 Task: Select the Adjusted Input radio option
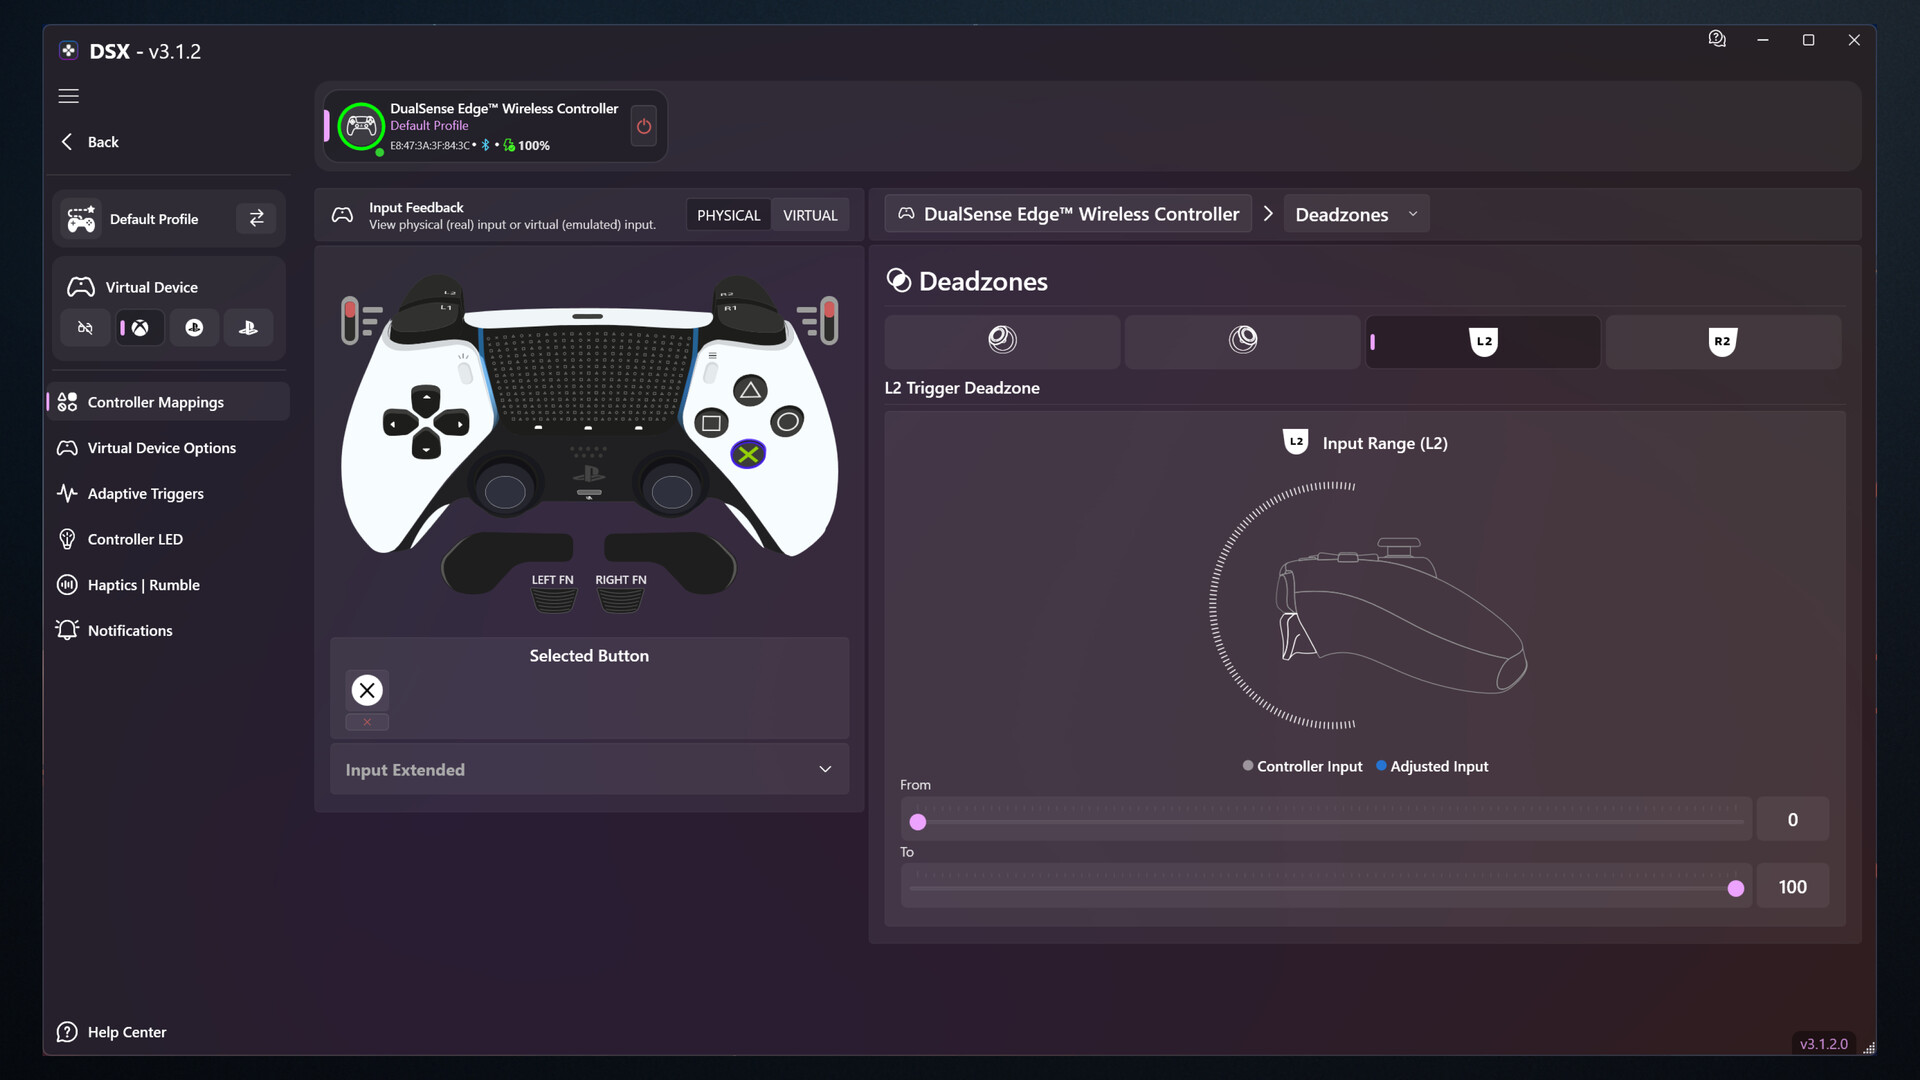1381,766
